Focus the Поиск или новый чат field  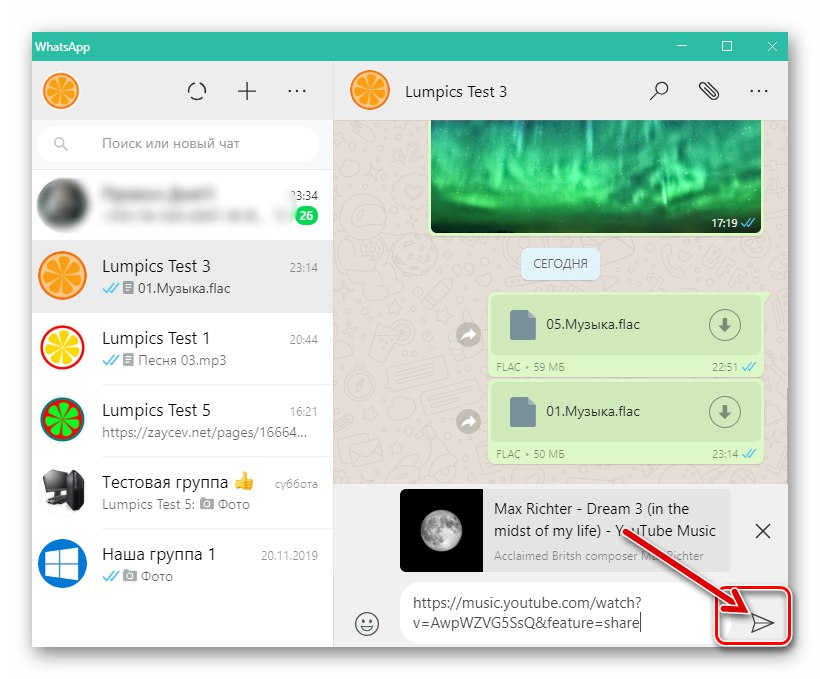(x=178, y=144)
